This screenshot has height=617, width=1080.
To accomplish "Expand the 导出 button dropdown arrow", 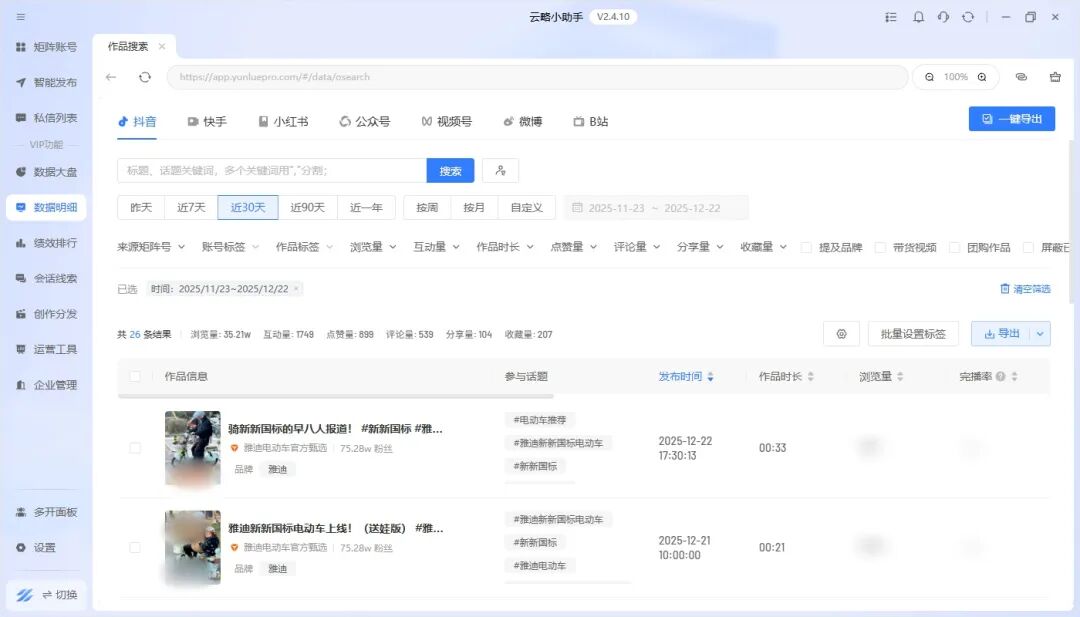I will click(1040, 334).
